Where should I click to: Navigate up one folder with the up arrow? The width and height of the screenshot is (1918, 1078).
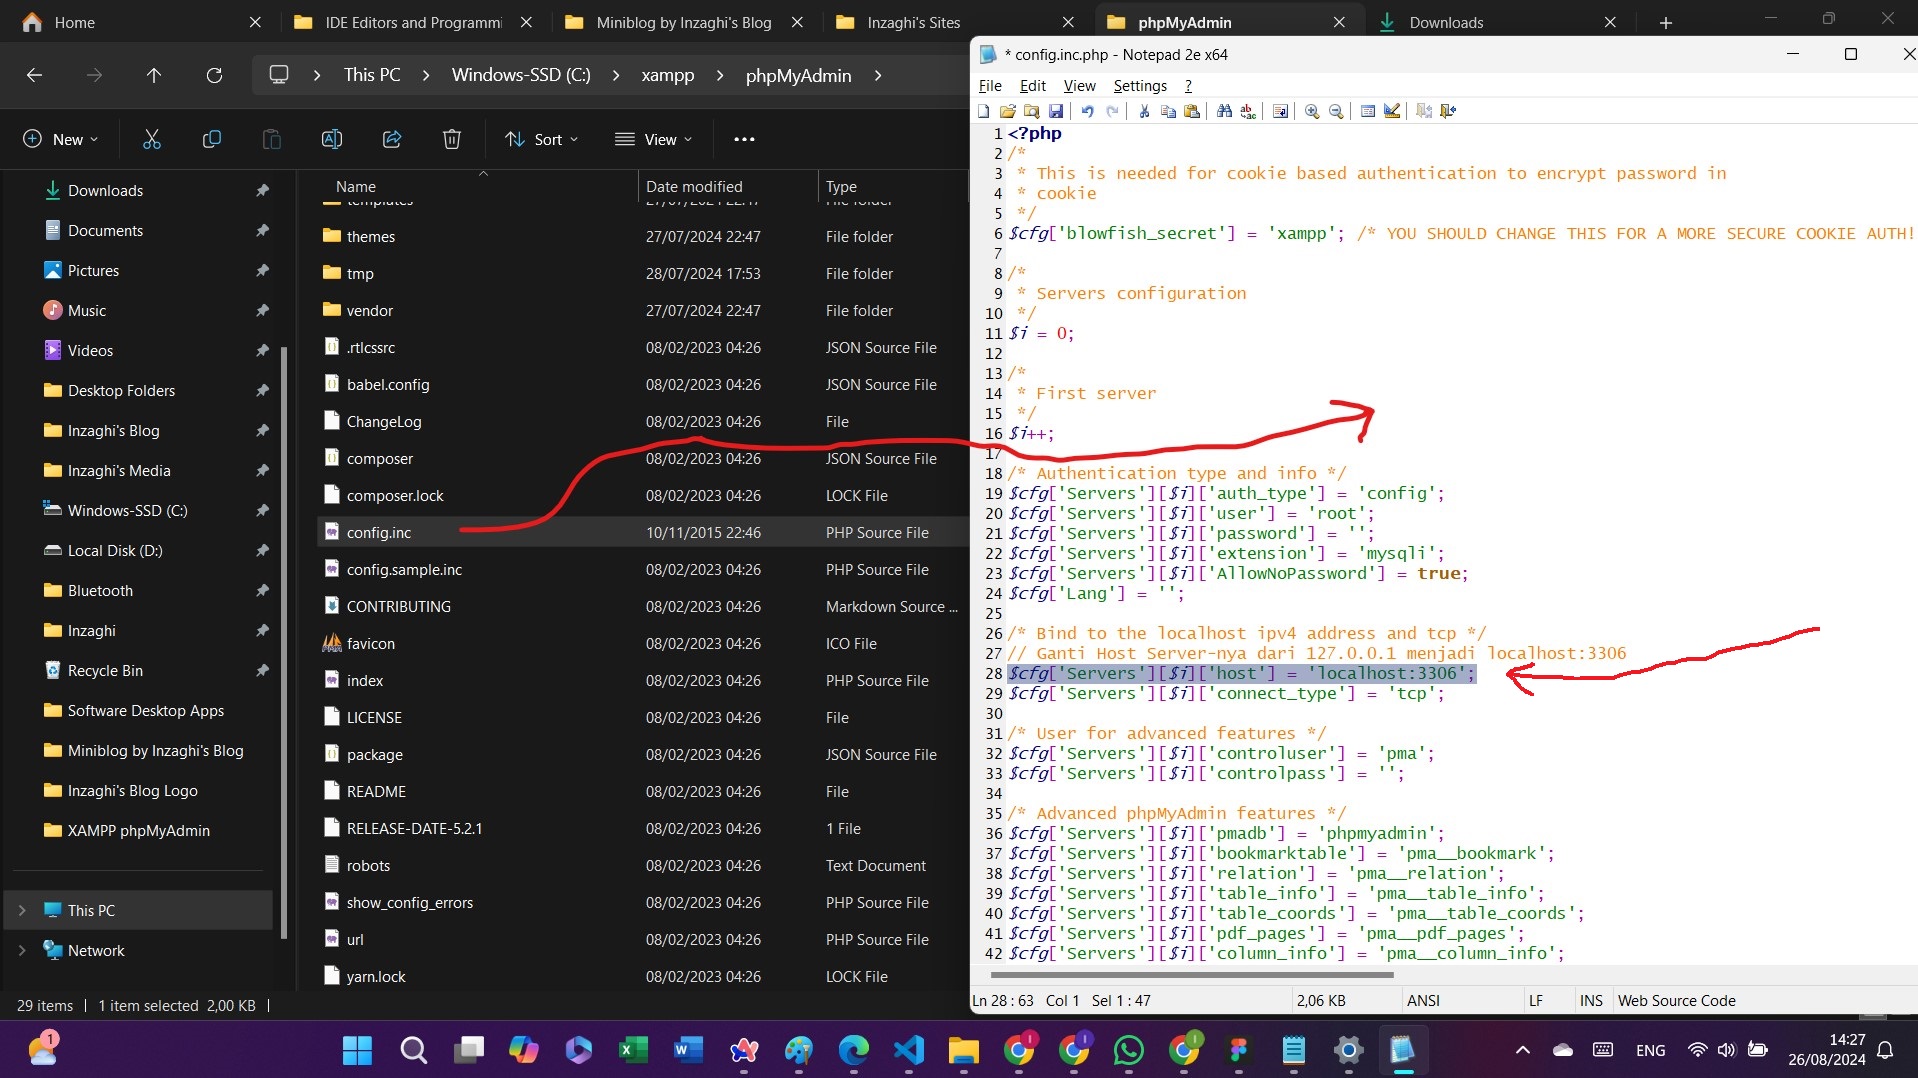[153, 75]
